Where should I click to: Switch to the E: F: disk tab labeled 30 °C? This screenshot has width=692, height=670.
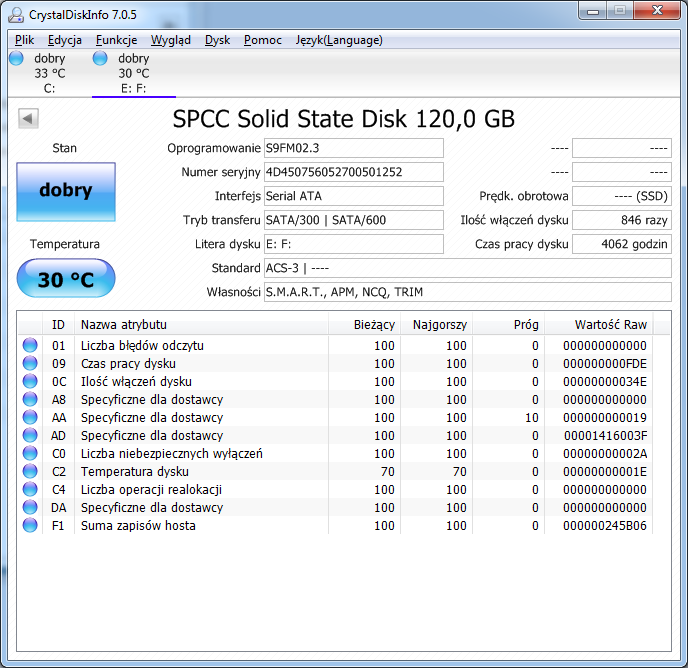134,73
